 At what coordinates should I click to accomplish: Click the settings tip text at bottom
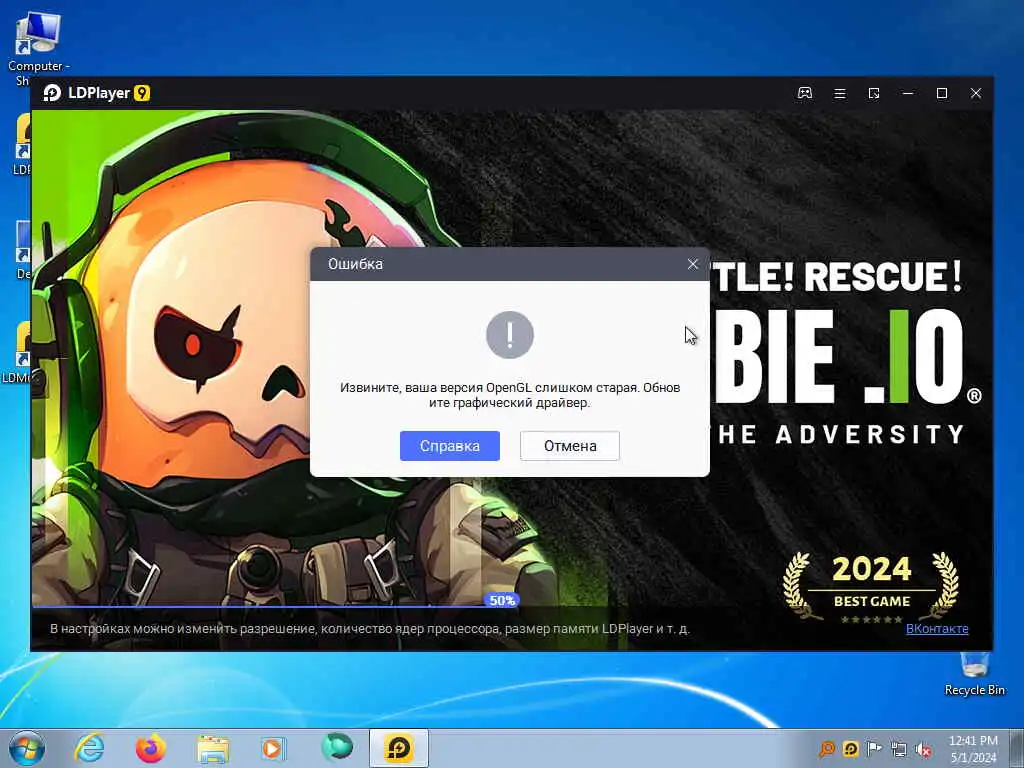pyautogui.click(x=370, y=628)
